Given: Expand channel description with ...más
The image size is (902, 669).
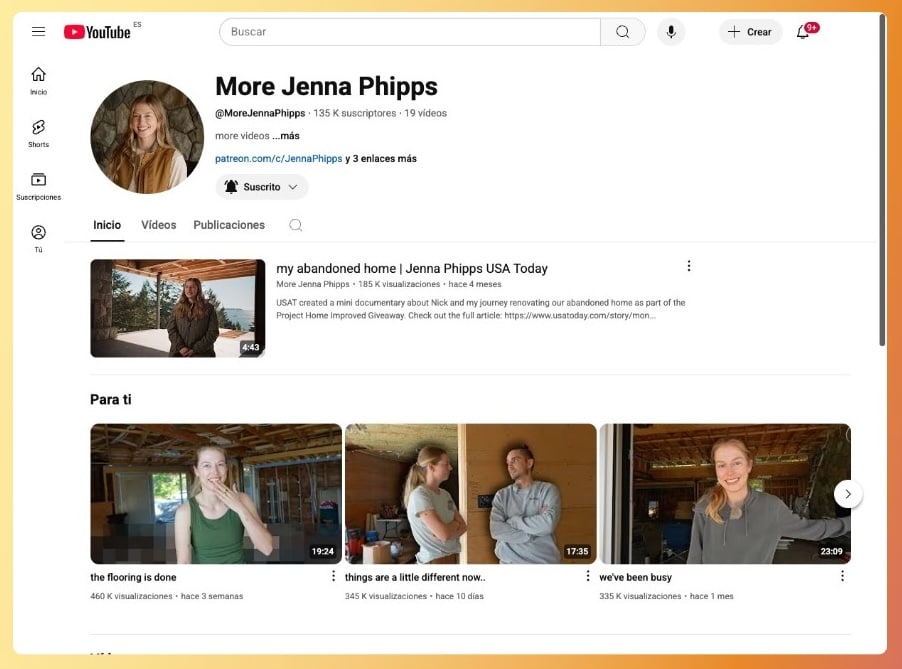Looking at the screenshot, I should 288,136.
